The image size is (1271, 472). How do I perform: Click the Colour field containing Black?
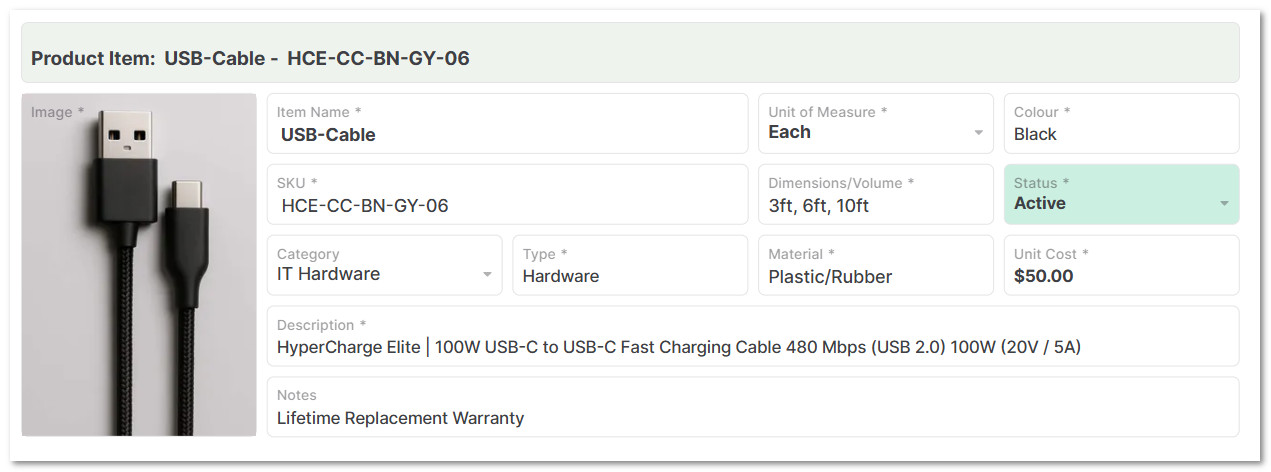(x=1120, y=134)
